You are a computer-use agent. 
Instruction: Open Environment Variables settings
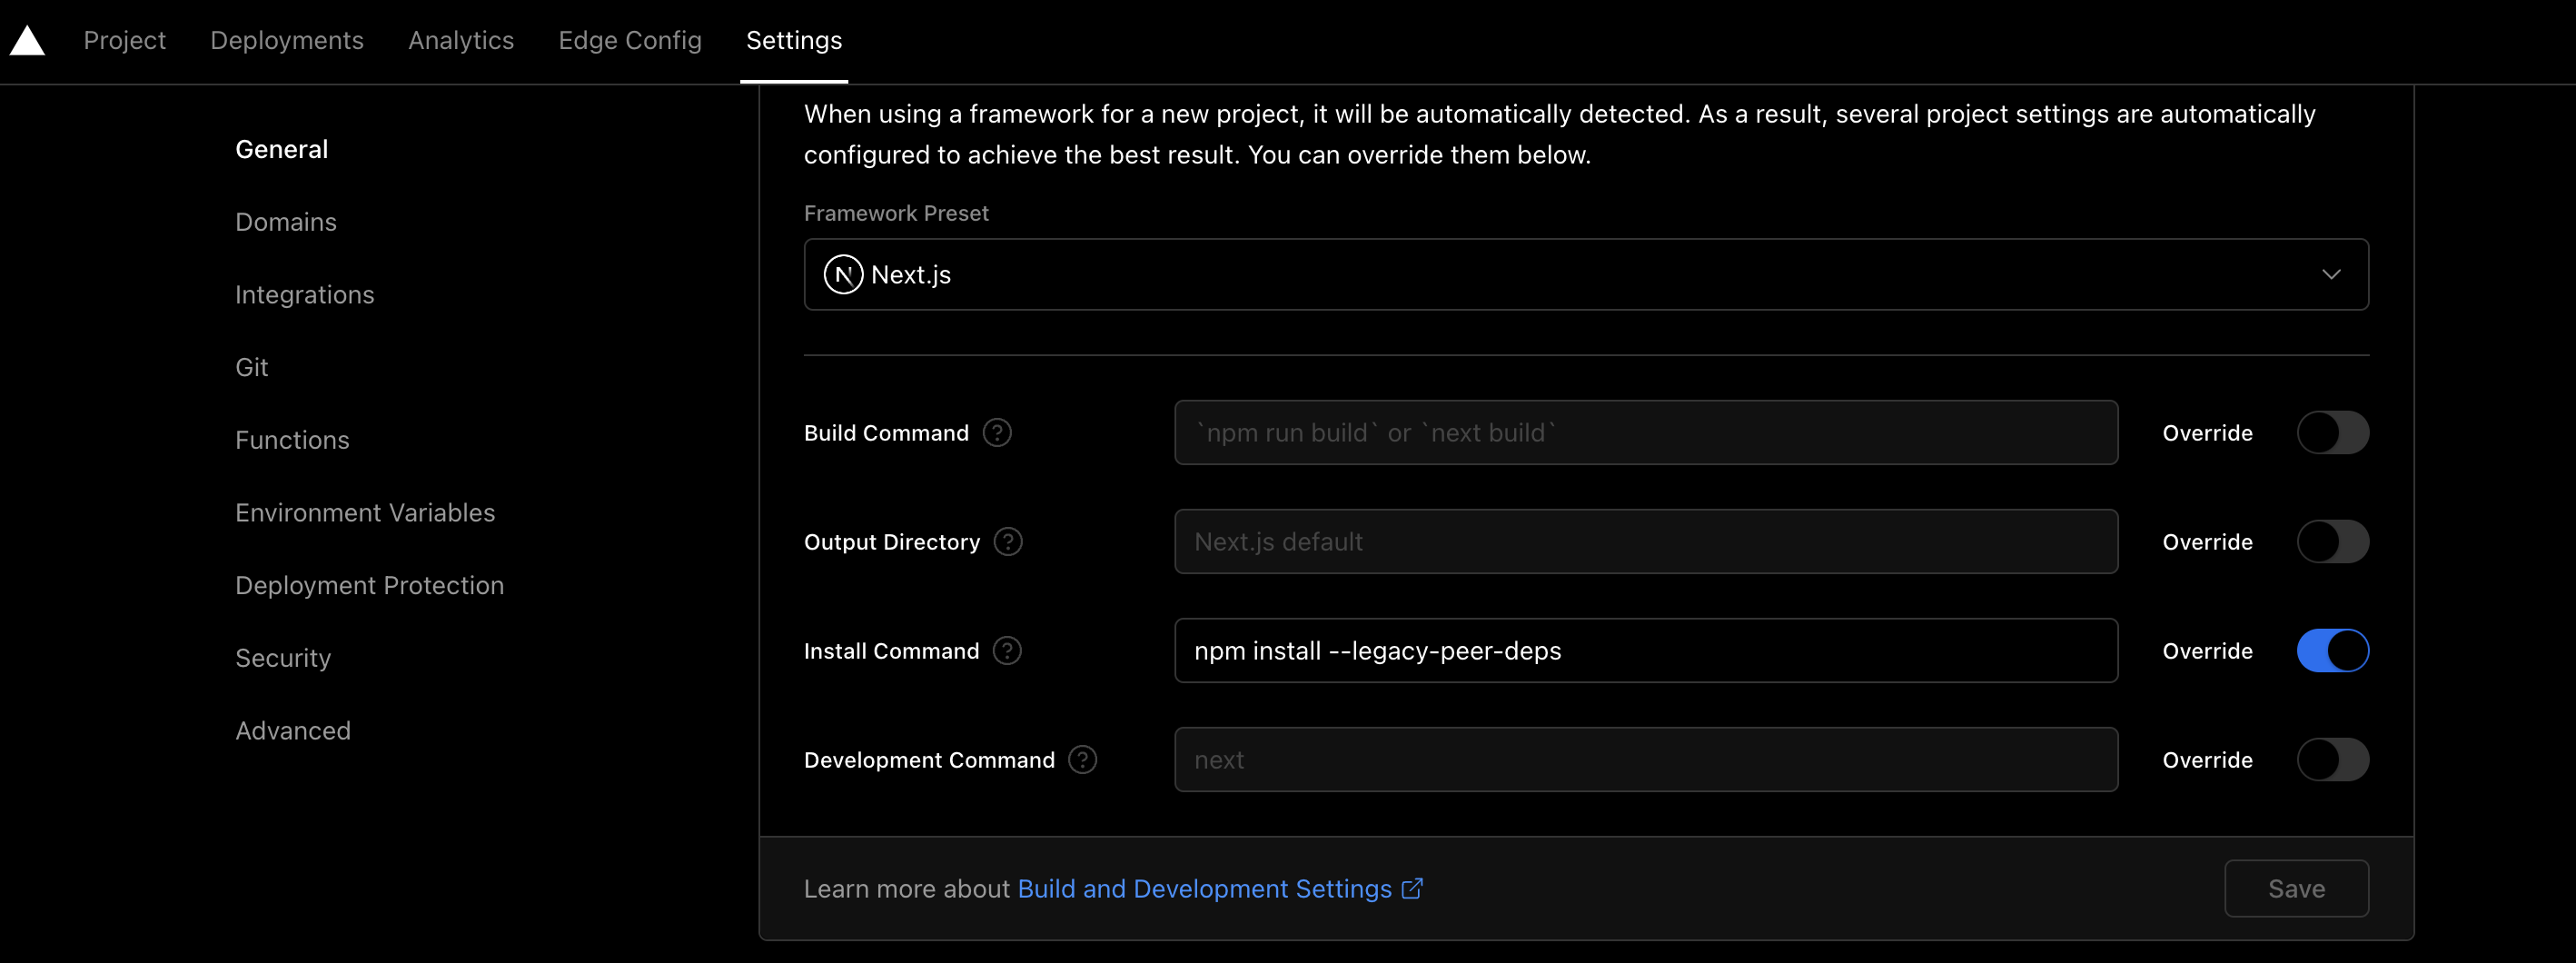point(365,513)
